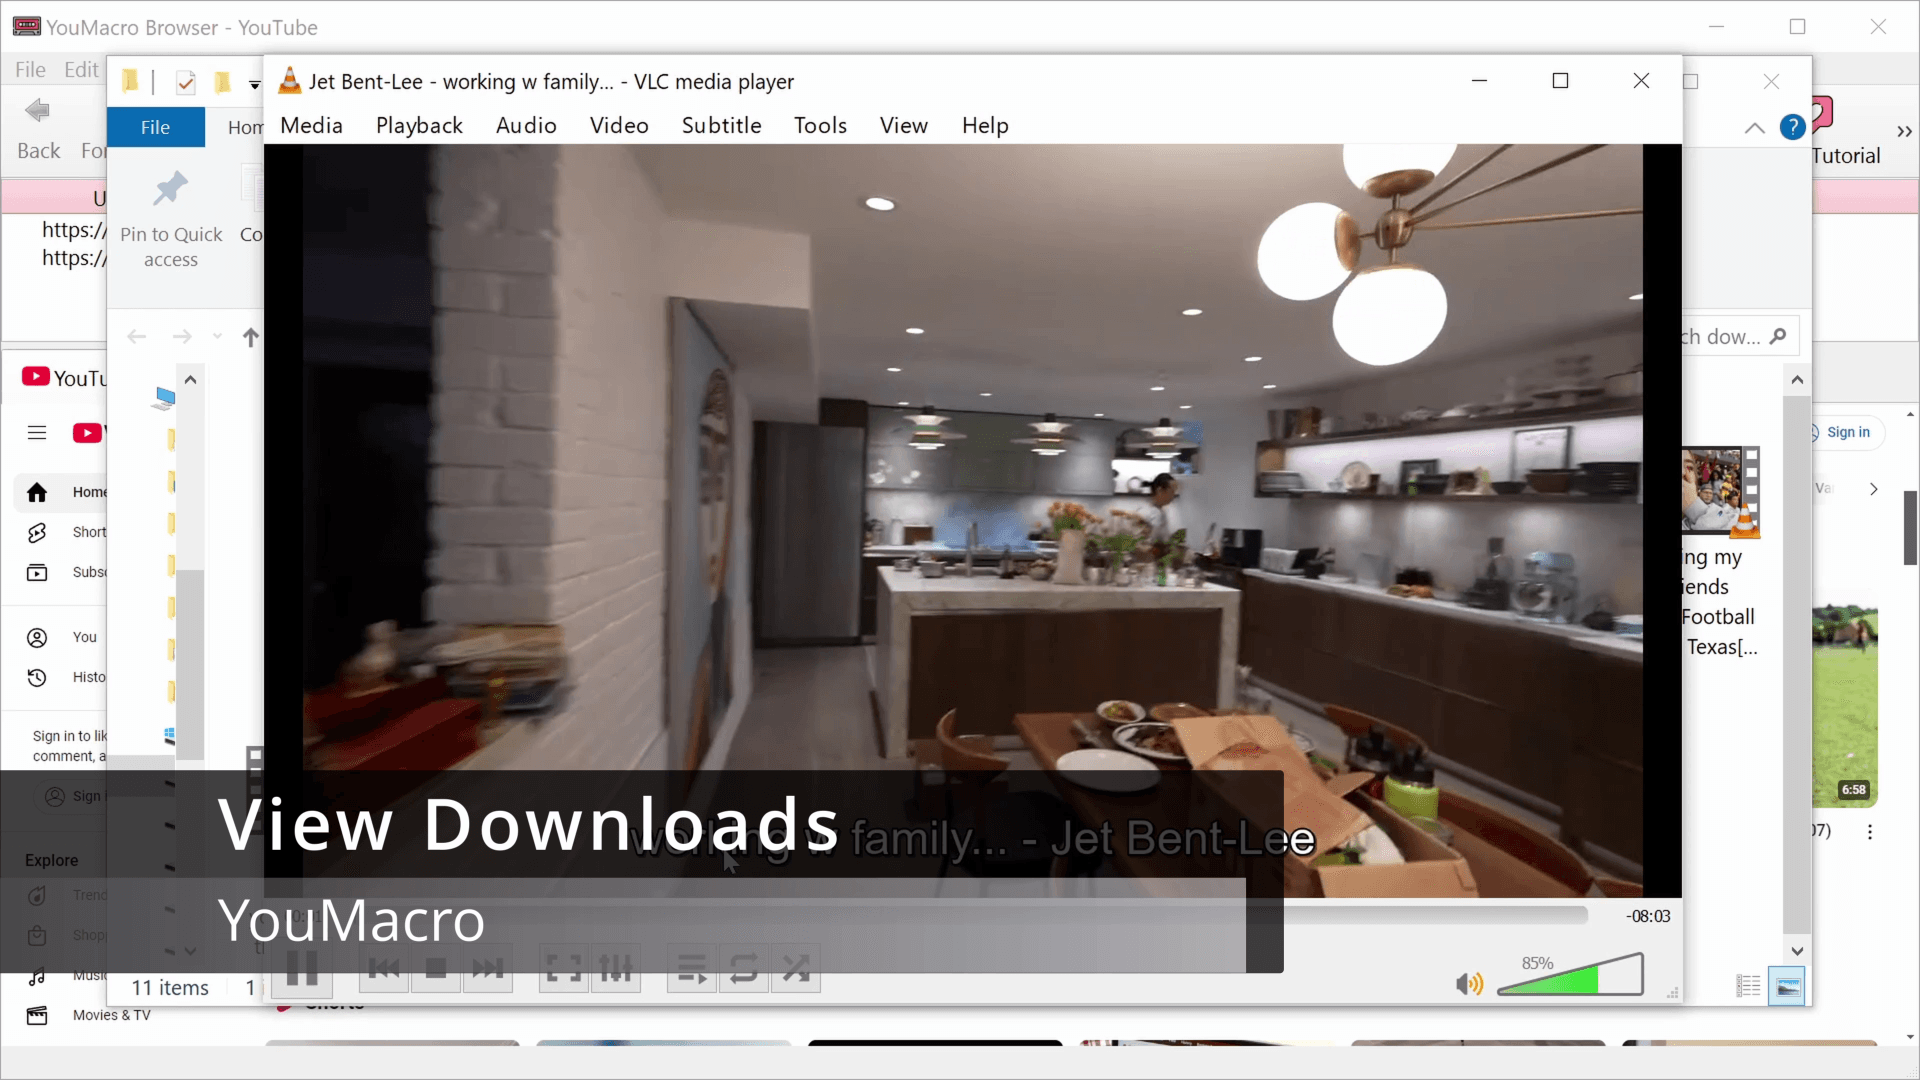Open the VLC Media menu
The height and width of the screenshot is (1080, 1920).
[311, 125]
